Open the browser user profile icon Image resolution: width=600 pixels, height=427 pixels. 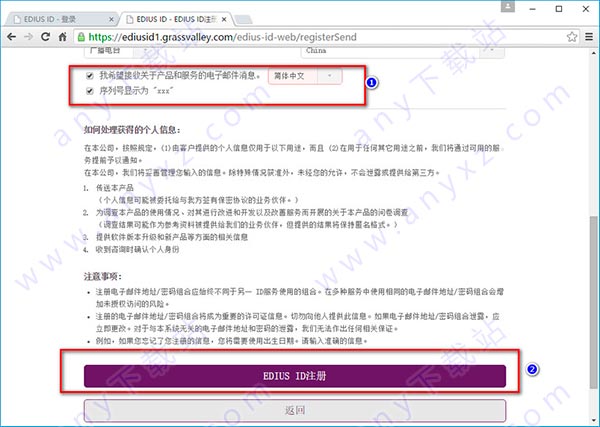click(508, 6)
